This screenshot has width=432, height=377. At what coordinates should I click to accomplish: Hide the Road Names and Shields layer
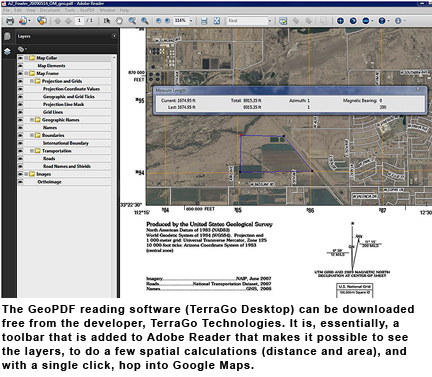click(x=21, y=166)
